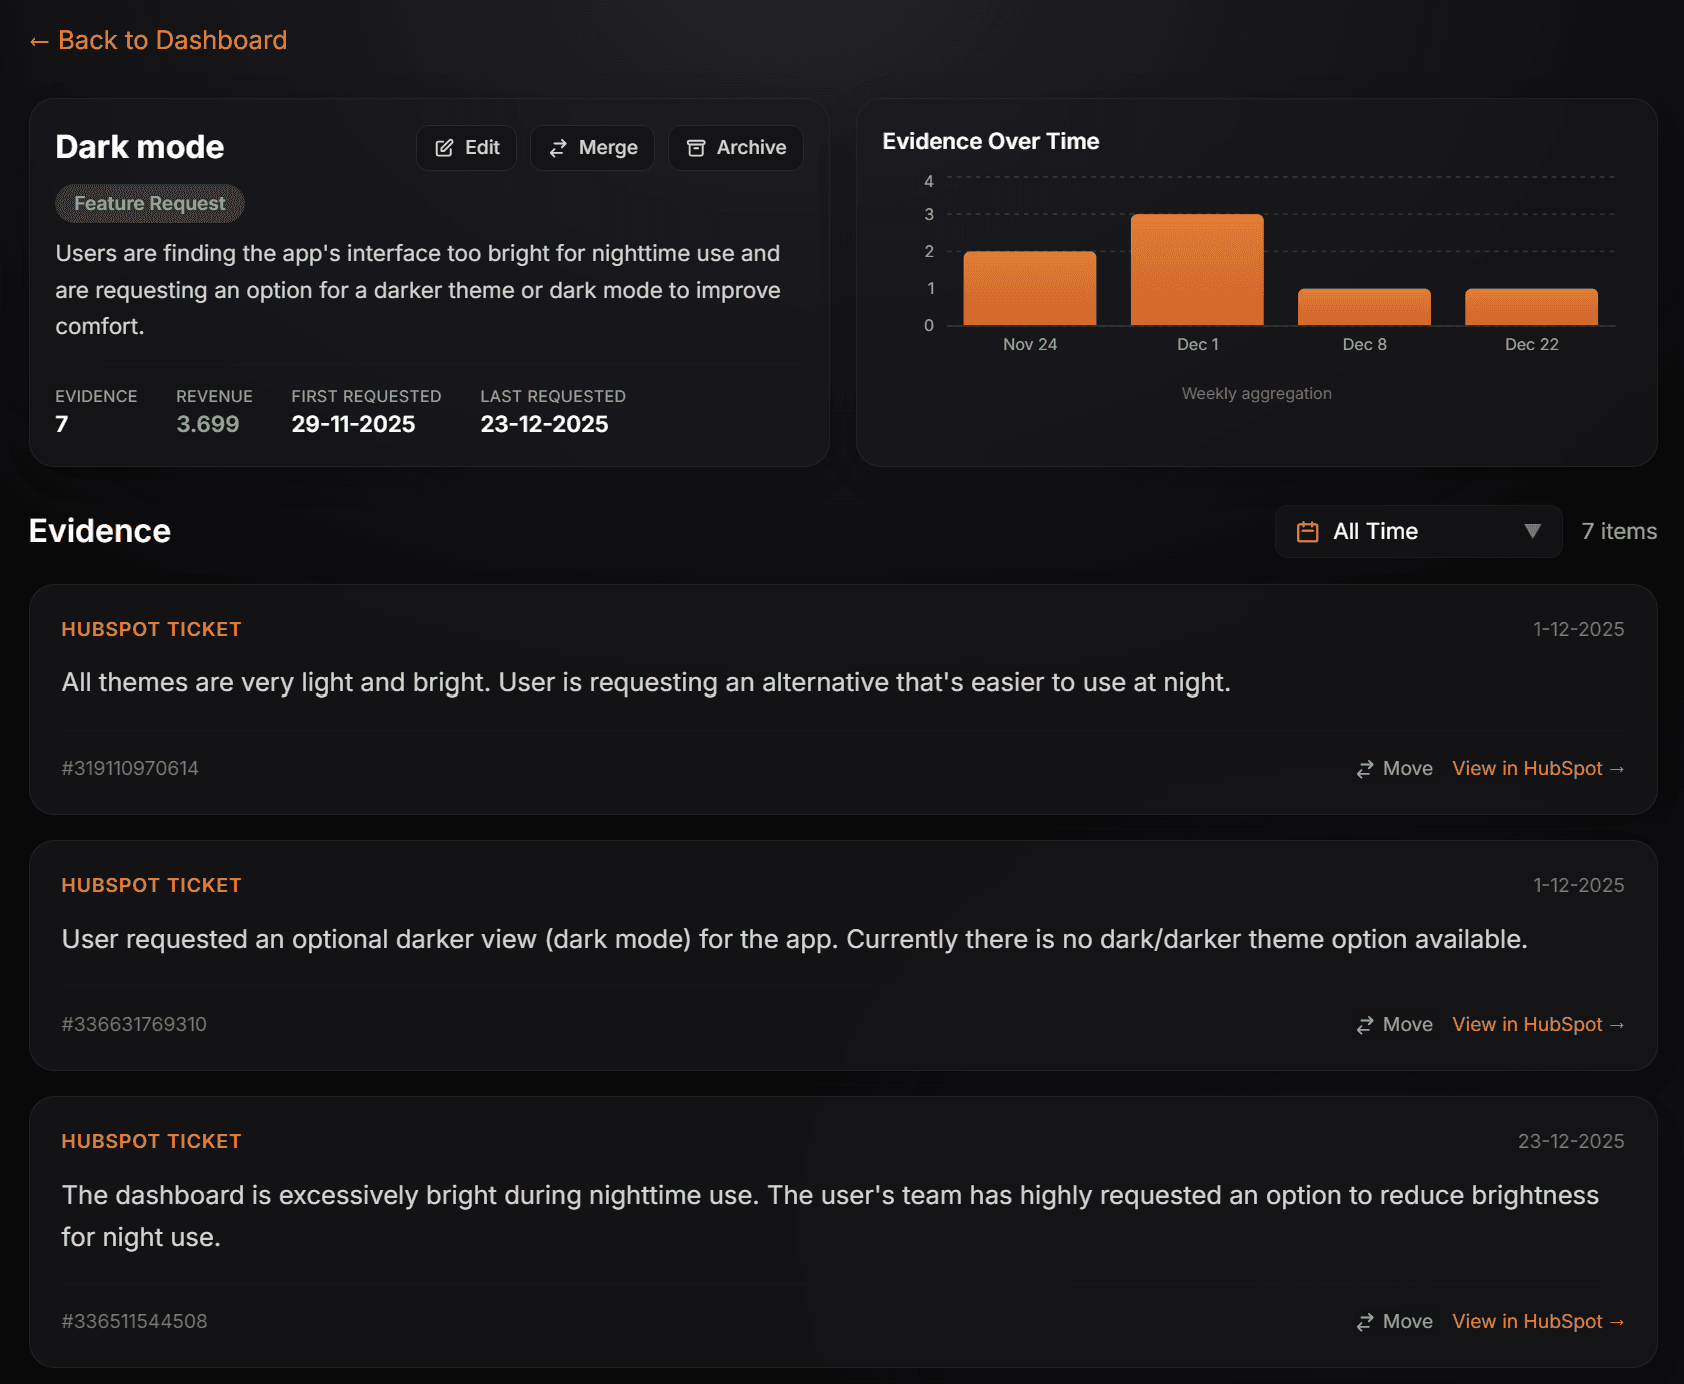Click the back arrow next to Back to Dashboard

[38, 40]
